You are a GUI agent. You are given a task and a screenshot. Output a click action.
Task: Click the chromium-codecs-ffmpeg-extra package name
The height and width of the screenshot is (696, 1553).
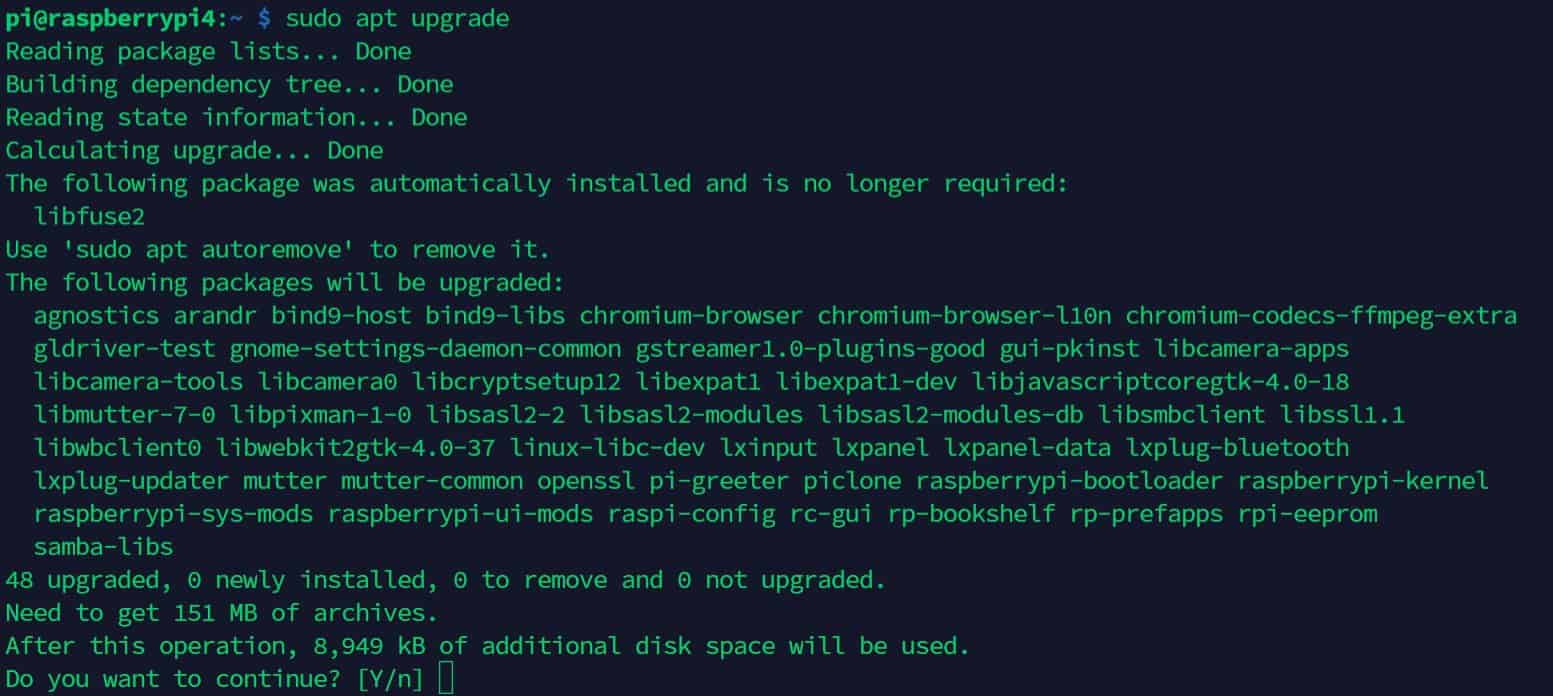click(1321, 315)
